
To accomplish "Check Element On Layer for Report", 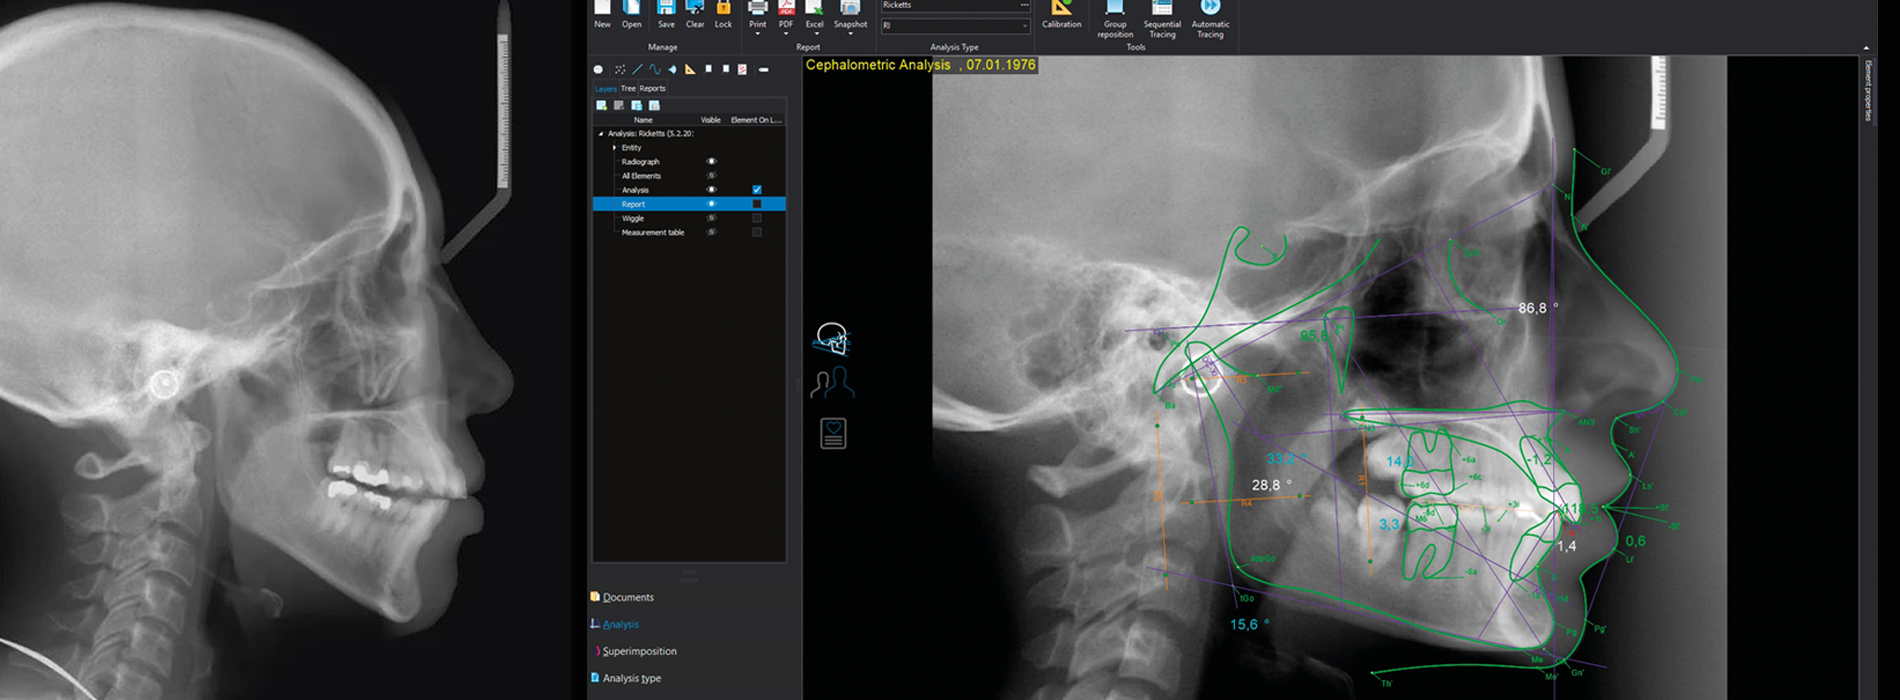I will [x=757, y=204].
